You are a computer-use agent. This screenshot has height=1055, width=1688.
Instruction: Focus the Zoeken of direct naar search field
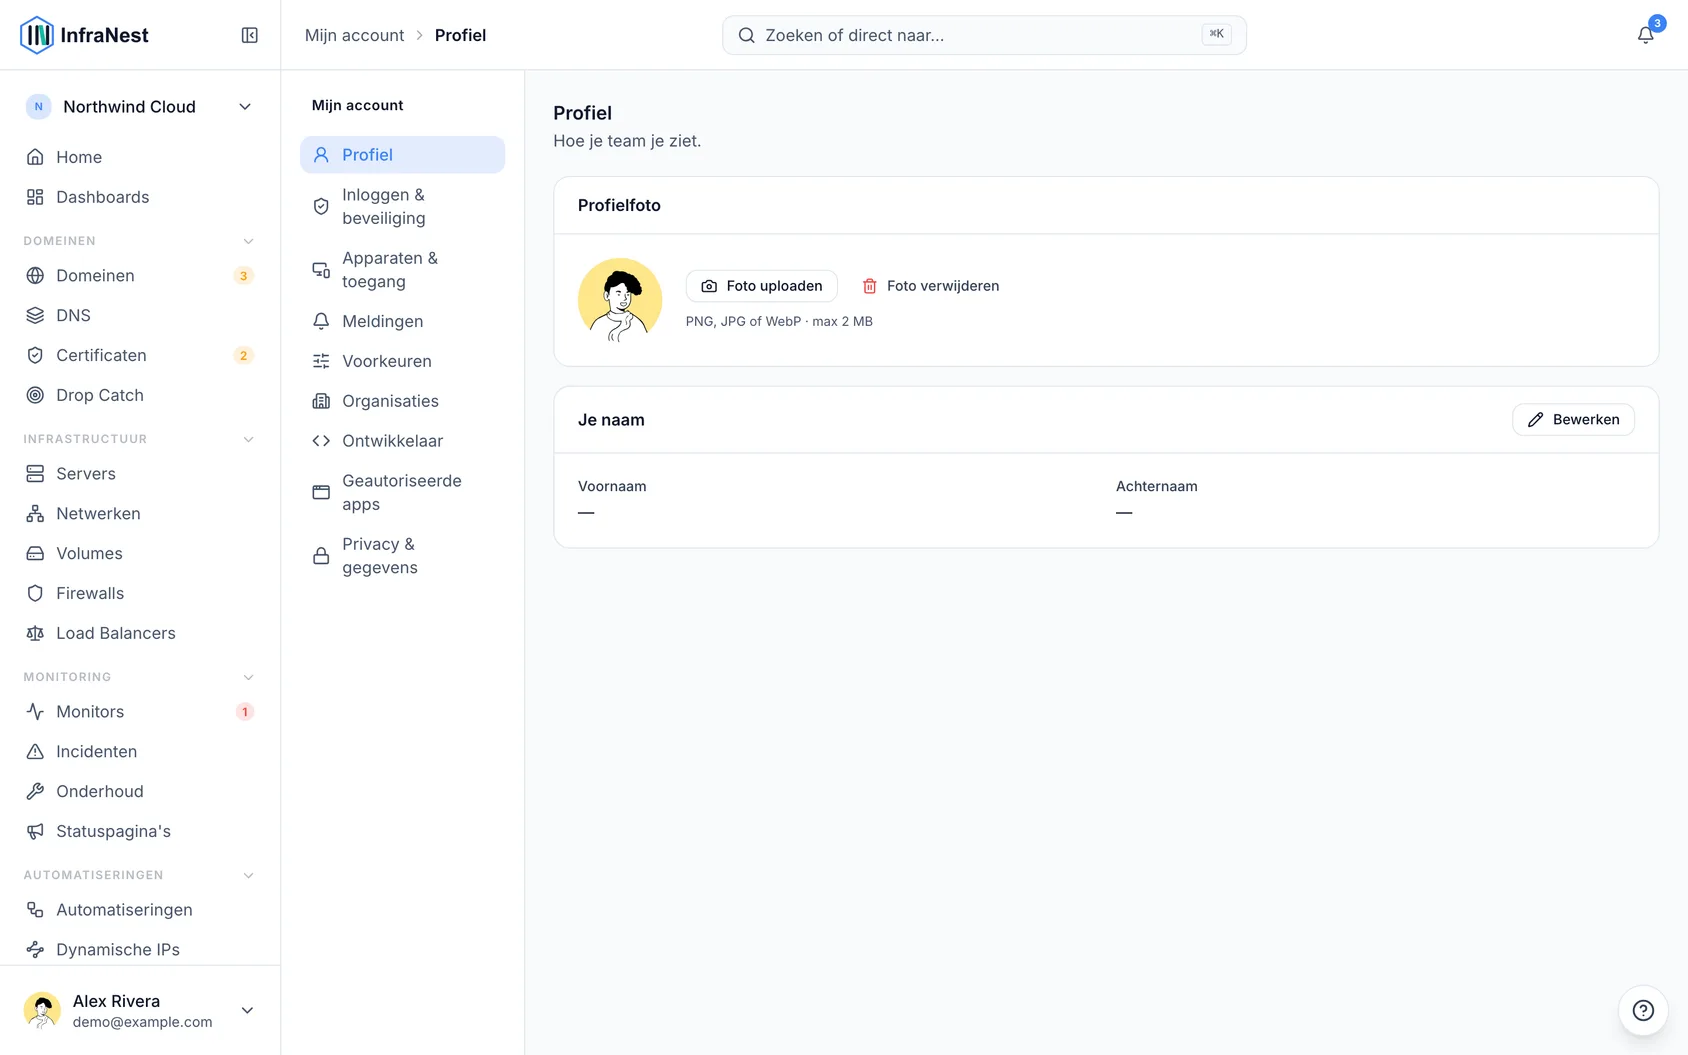(984, 35)
